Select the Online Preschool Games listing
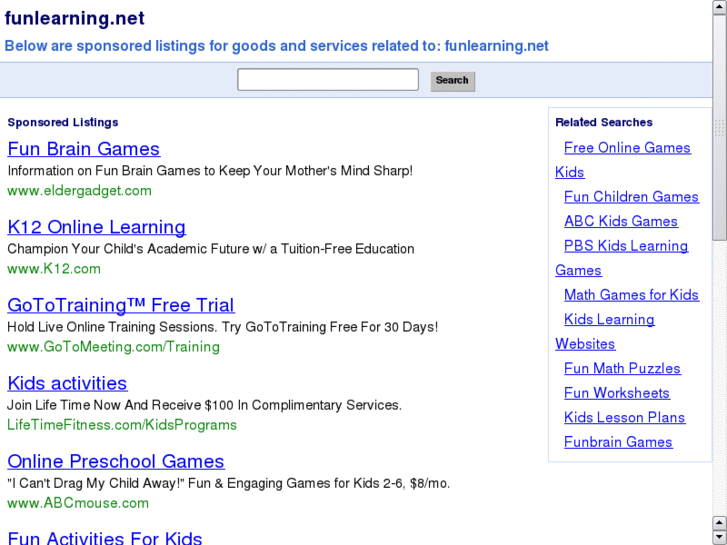 (x=115, y=461)
